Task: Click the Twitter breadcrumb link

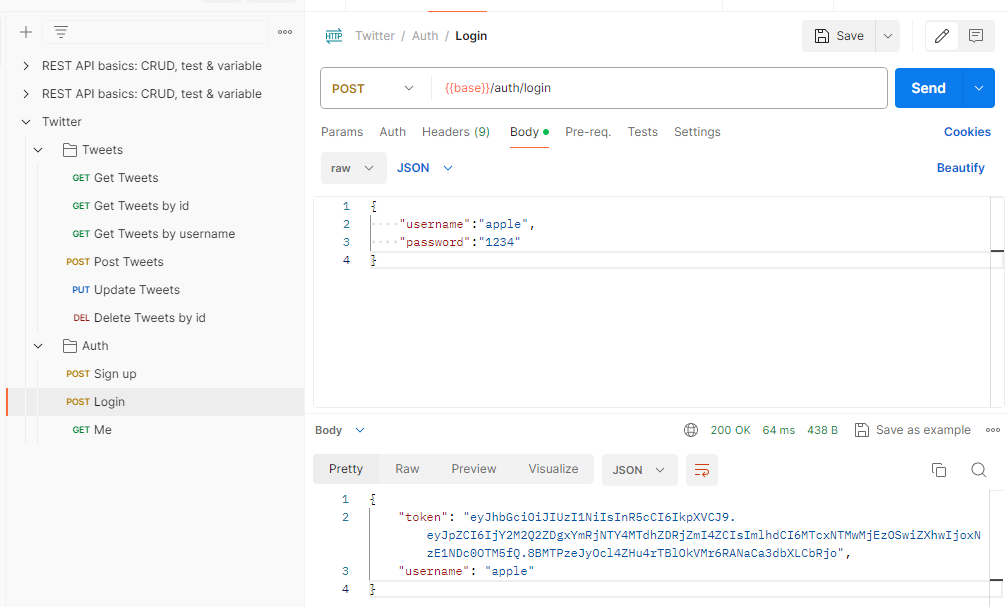Action: pos(375,36)
